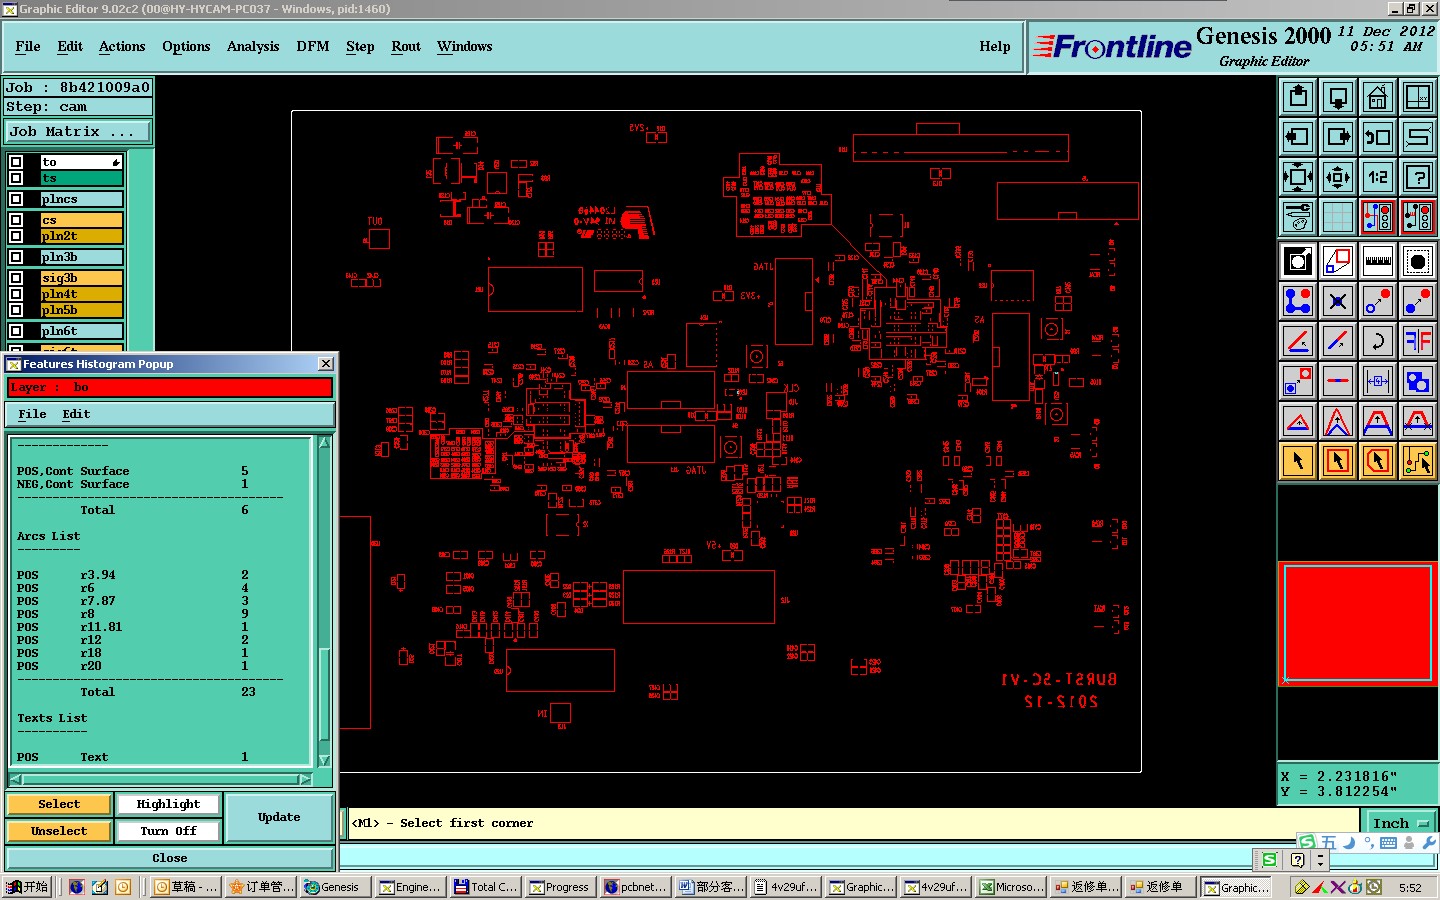1440x900 pixels.
Task: Toggle checkbox for layer pln6t
Action: (16, 331)
